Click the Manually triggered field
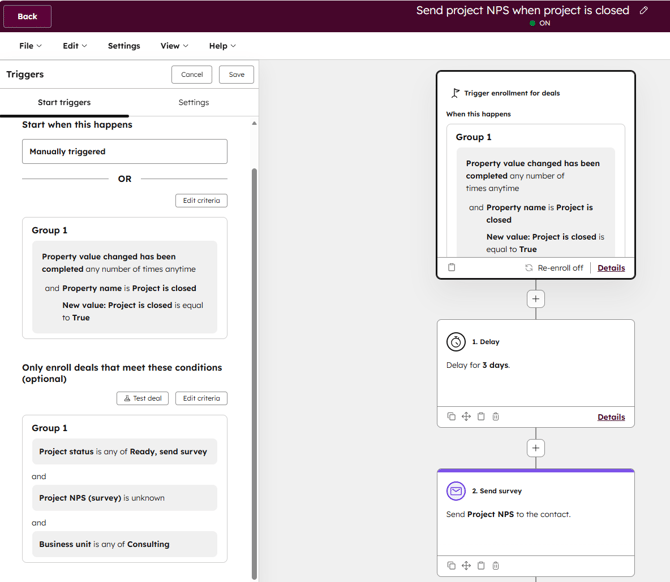Screen dimensions: 670x582 click(125, 152)
